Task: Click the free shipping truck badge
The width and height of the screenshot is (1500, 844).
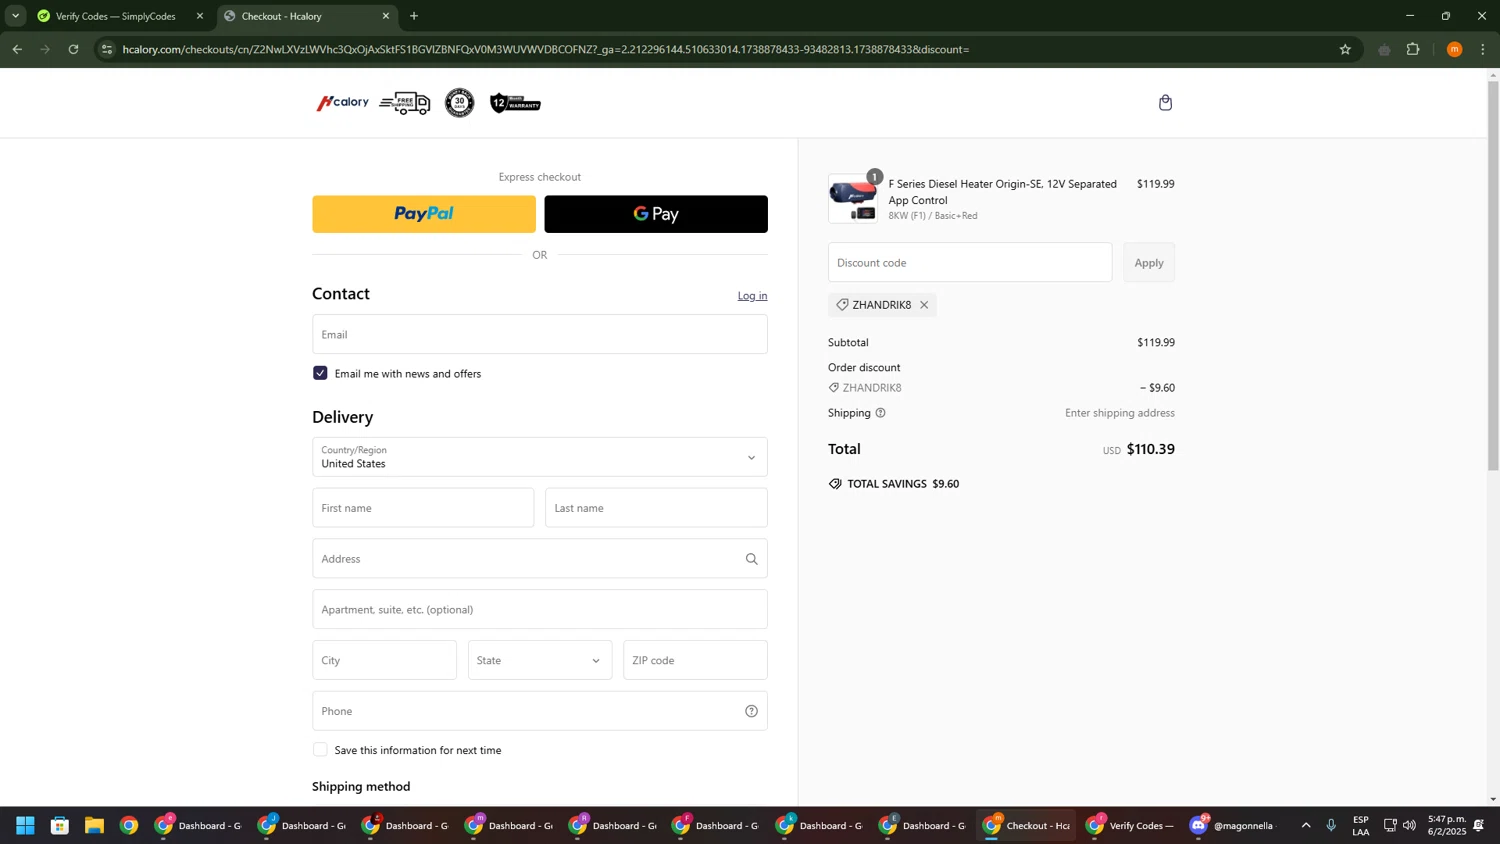Action: point(405,103)
